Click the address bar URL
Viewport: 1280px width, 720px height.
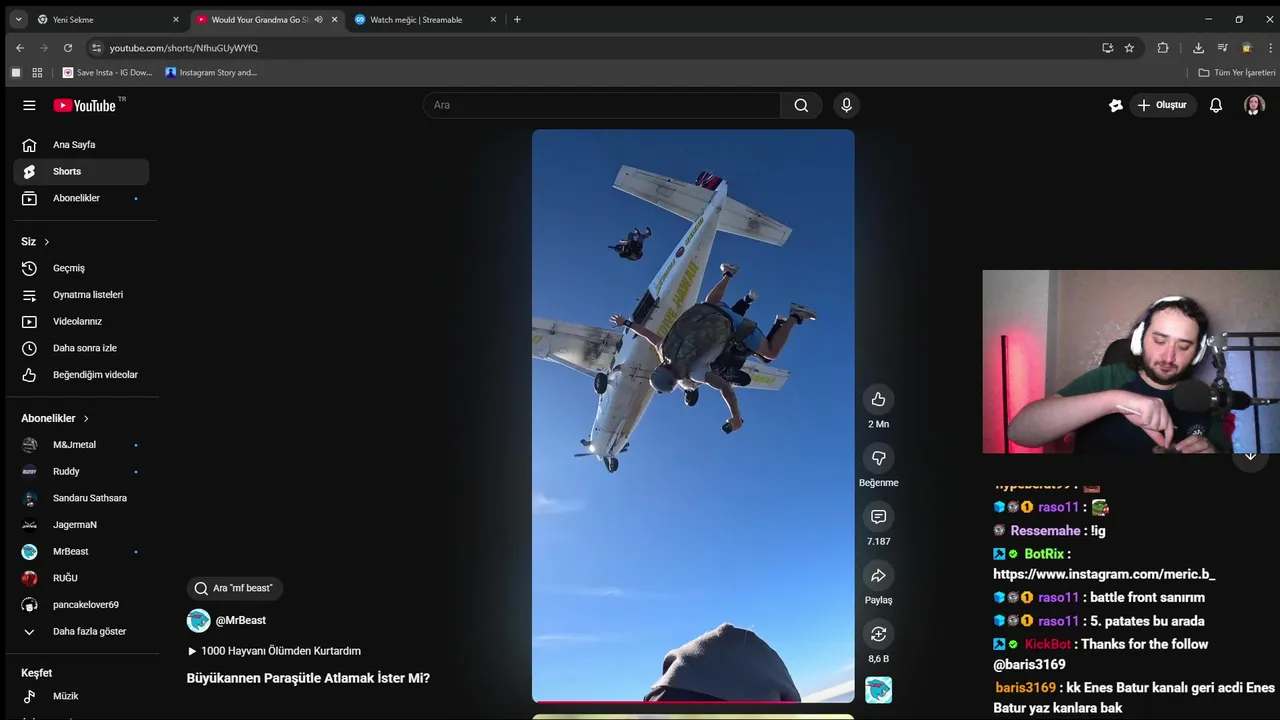(184, 47)
